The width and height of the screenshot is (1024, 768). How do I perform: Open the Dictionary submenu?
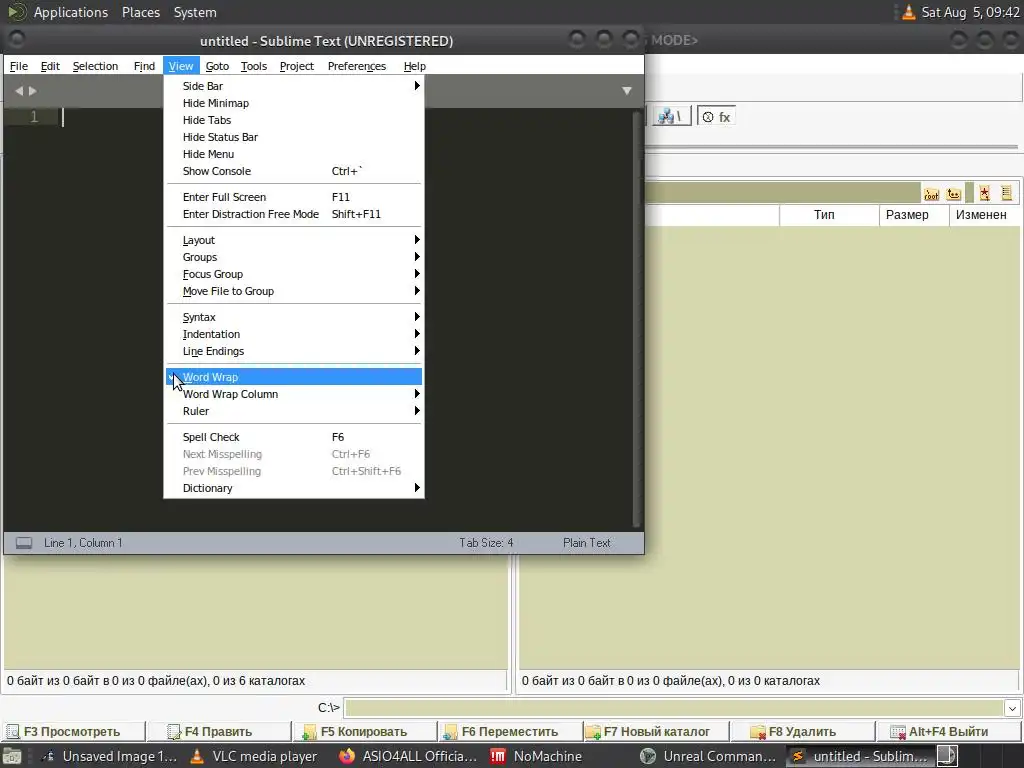(x=293, y=488)
